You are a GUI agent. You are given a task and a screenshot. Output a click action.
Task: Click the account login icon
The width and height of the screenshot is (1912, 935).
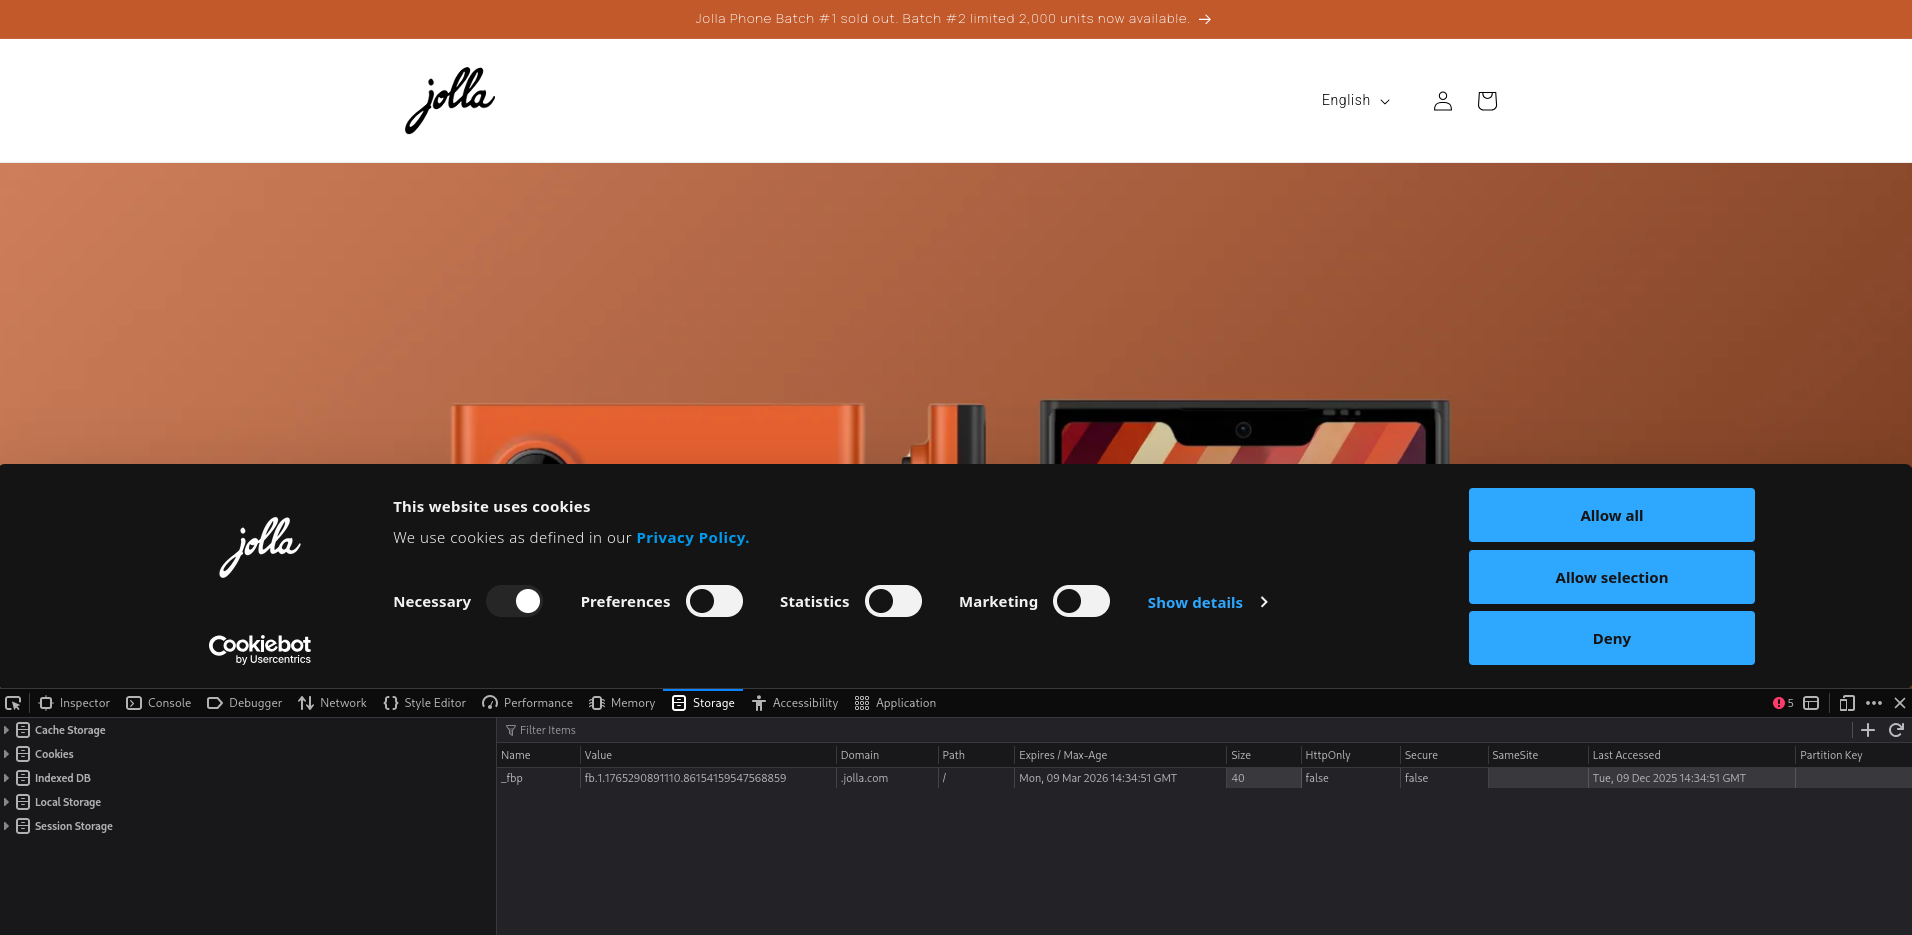pos(1442,101)
